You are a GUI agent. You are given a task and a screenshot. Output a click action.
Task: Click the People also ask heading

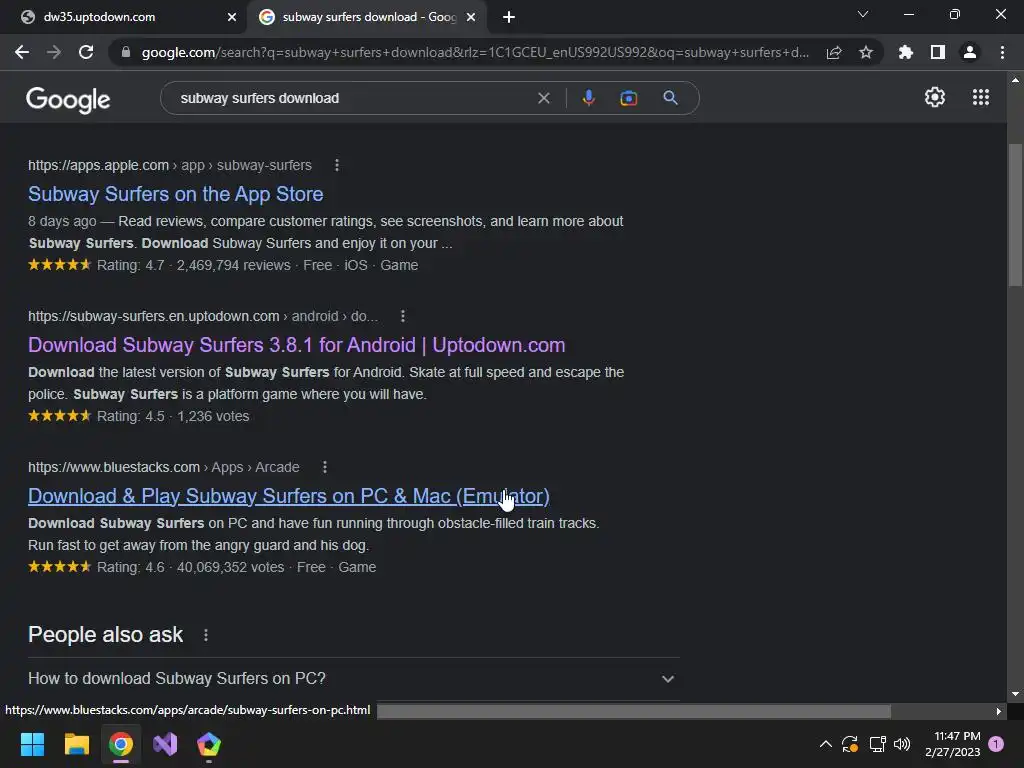pos(106,635)
